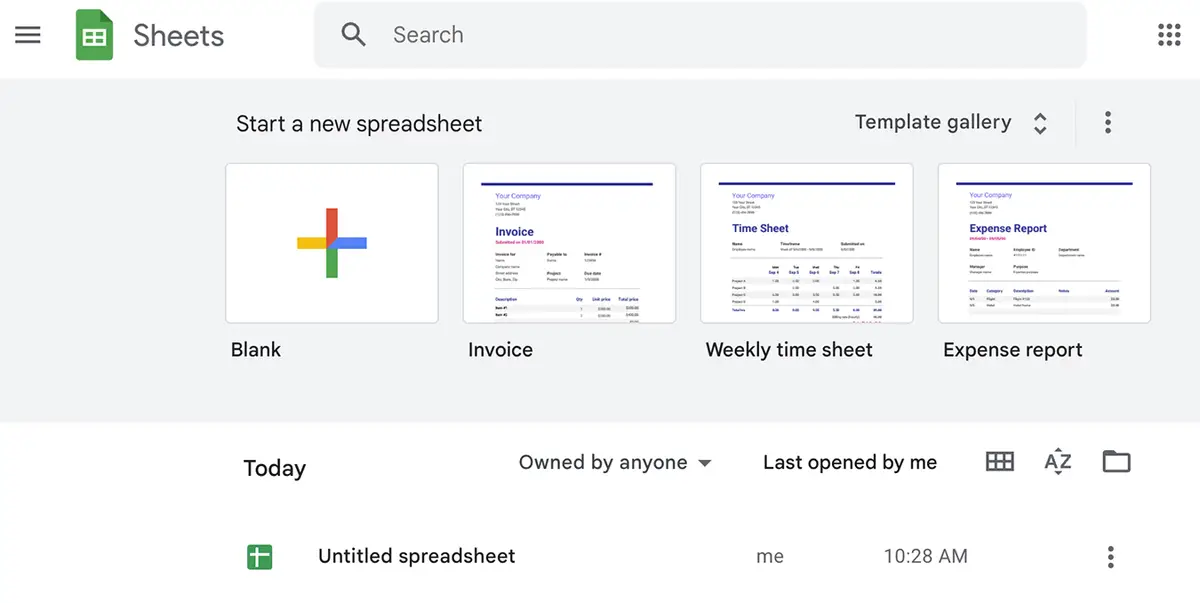The image size is (1200, 603).
Task: Open the Google apps grid menu
Action: tap(1168, 35)
